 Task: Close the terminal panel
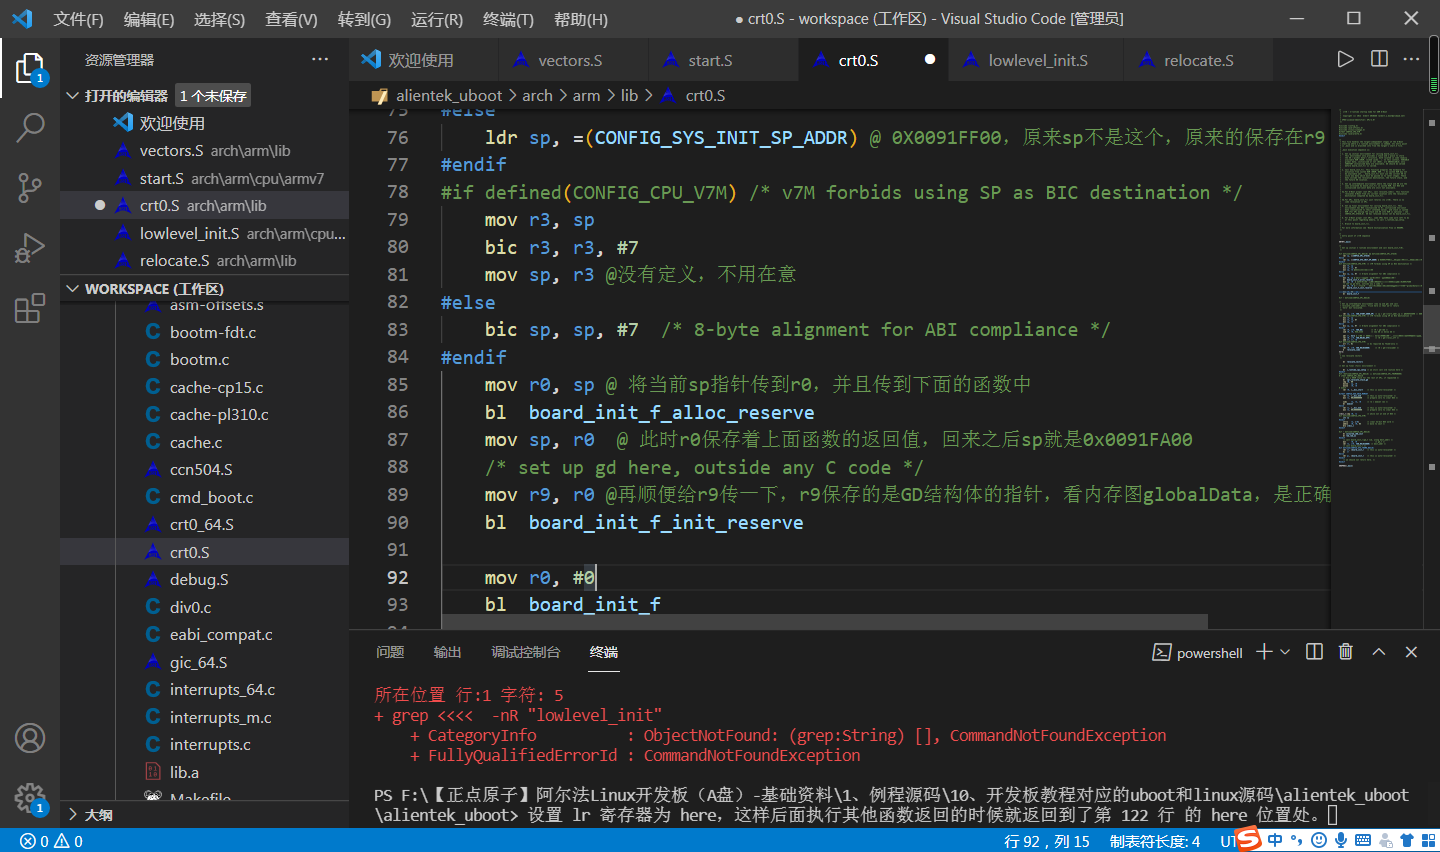tap(1411, 652)
